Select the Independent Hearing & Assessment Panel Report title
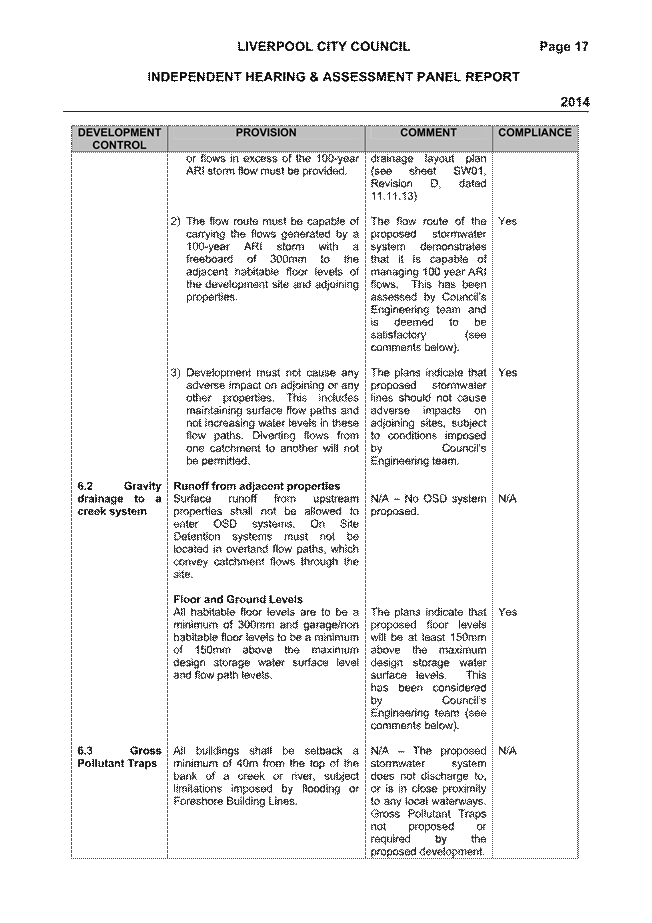Viewport: 652px width, 923px height. tap(333, 77)
